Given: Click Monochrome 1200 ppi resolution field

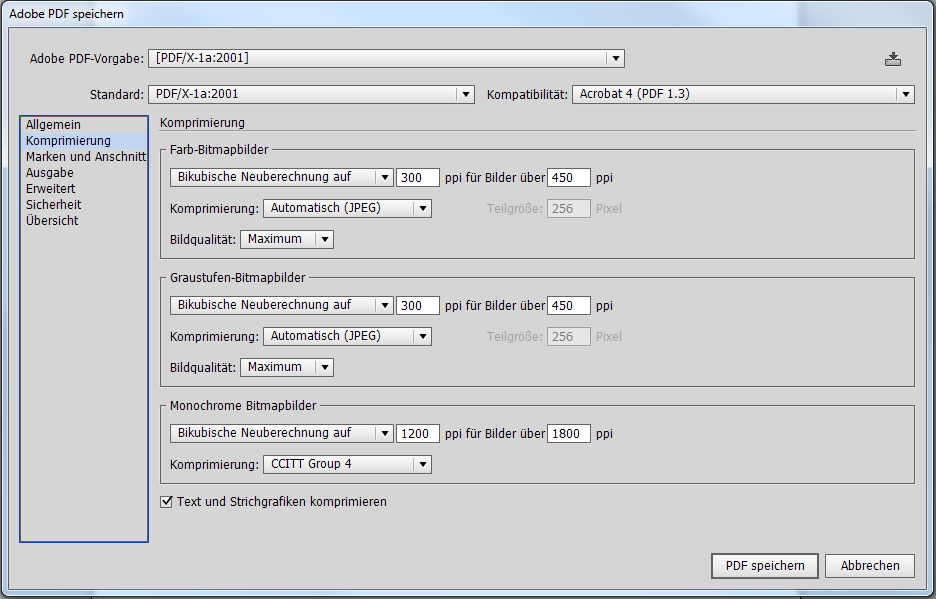Looking at the screenshot, I should click(x=418, y=434).
